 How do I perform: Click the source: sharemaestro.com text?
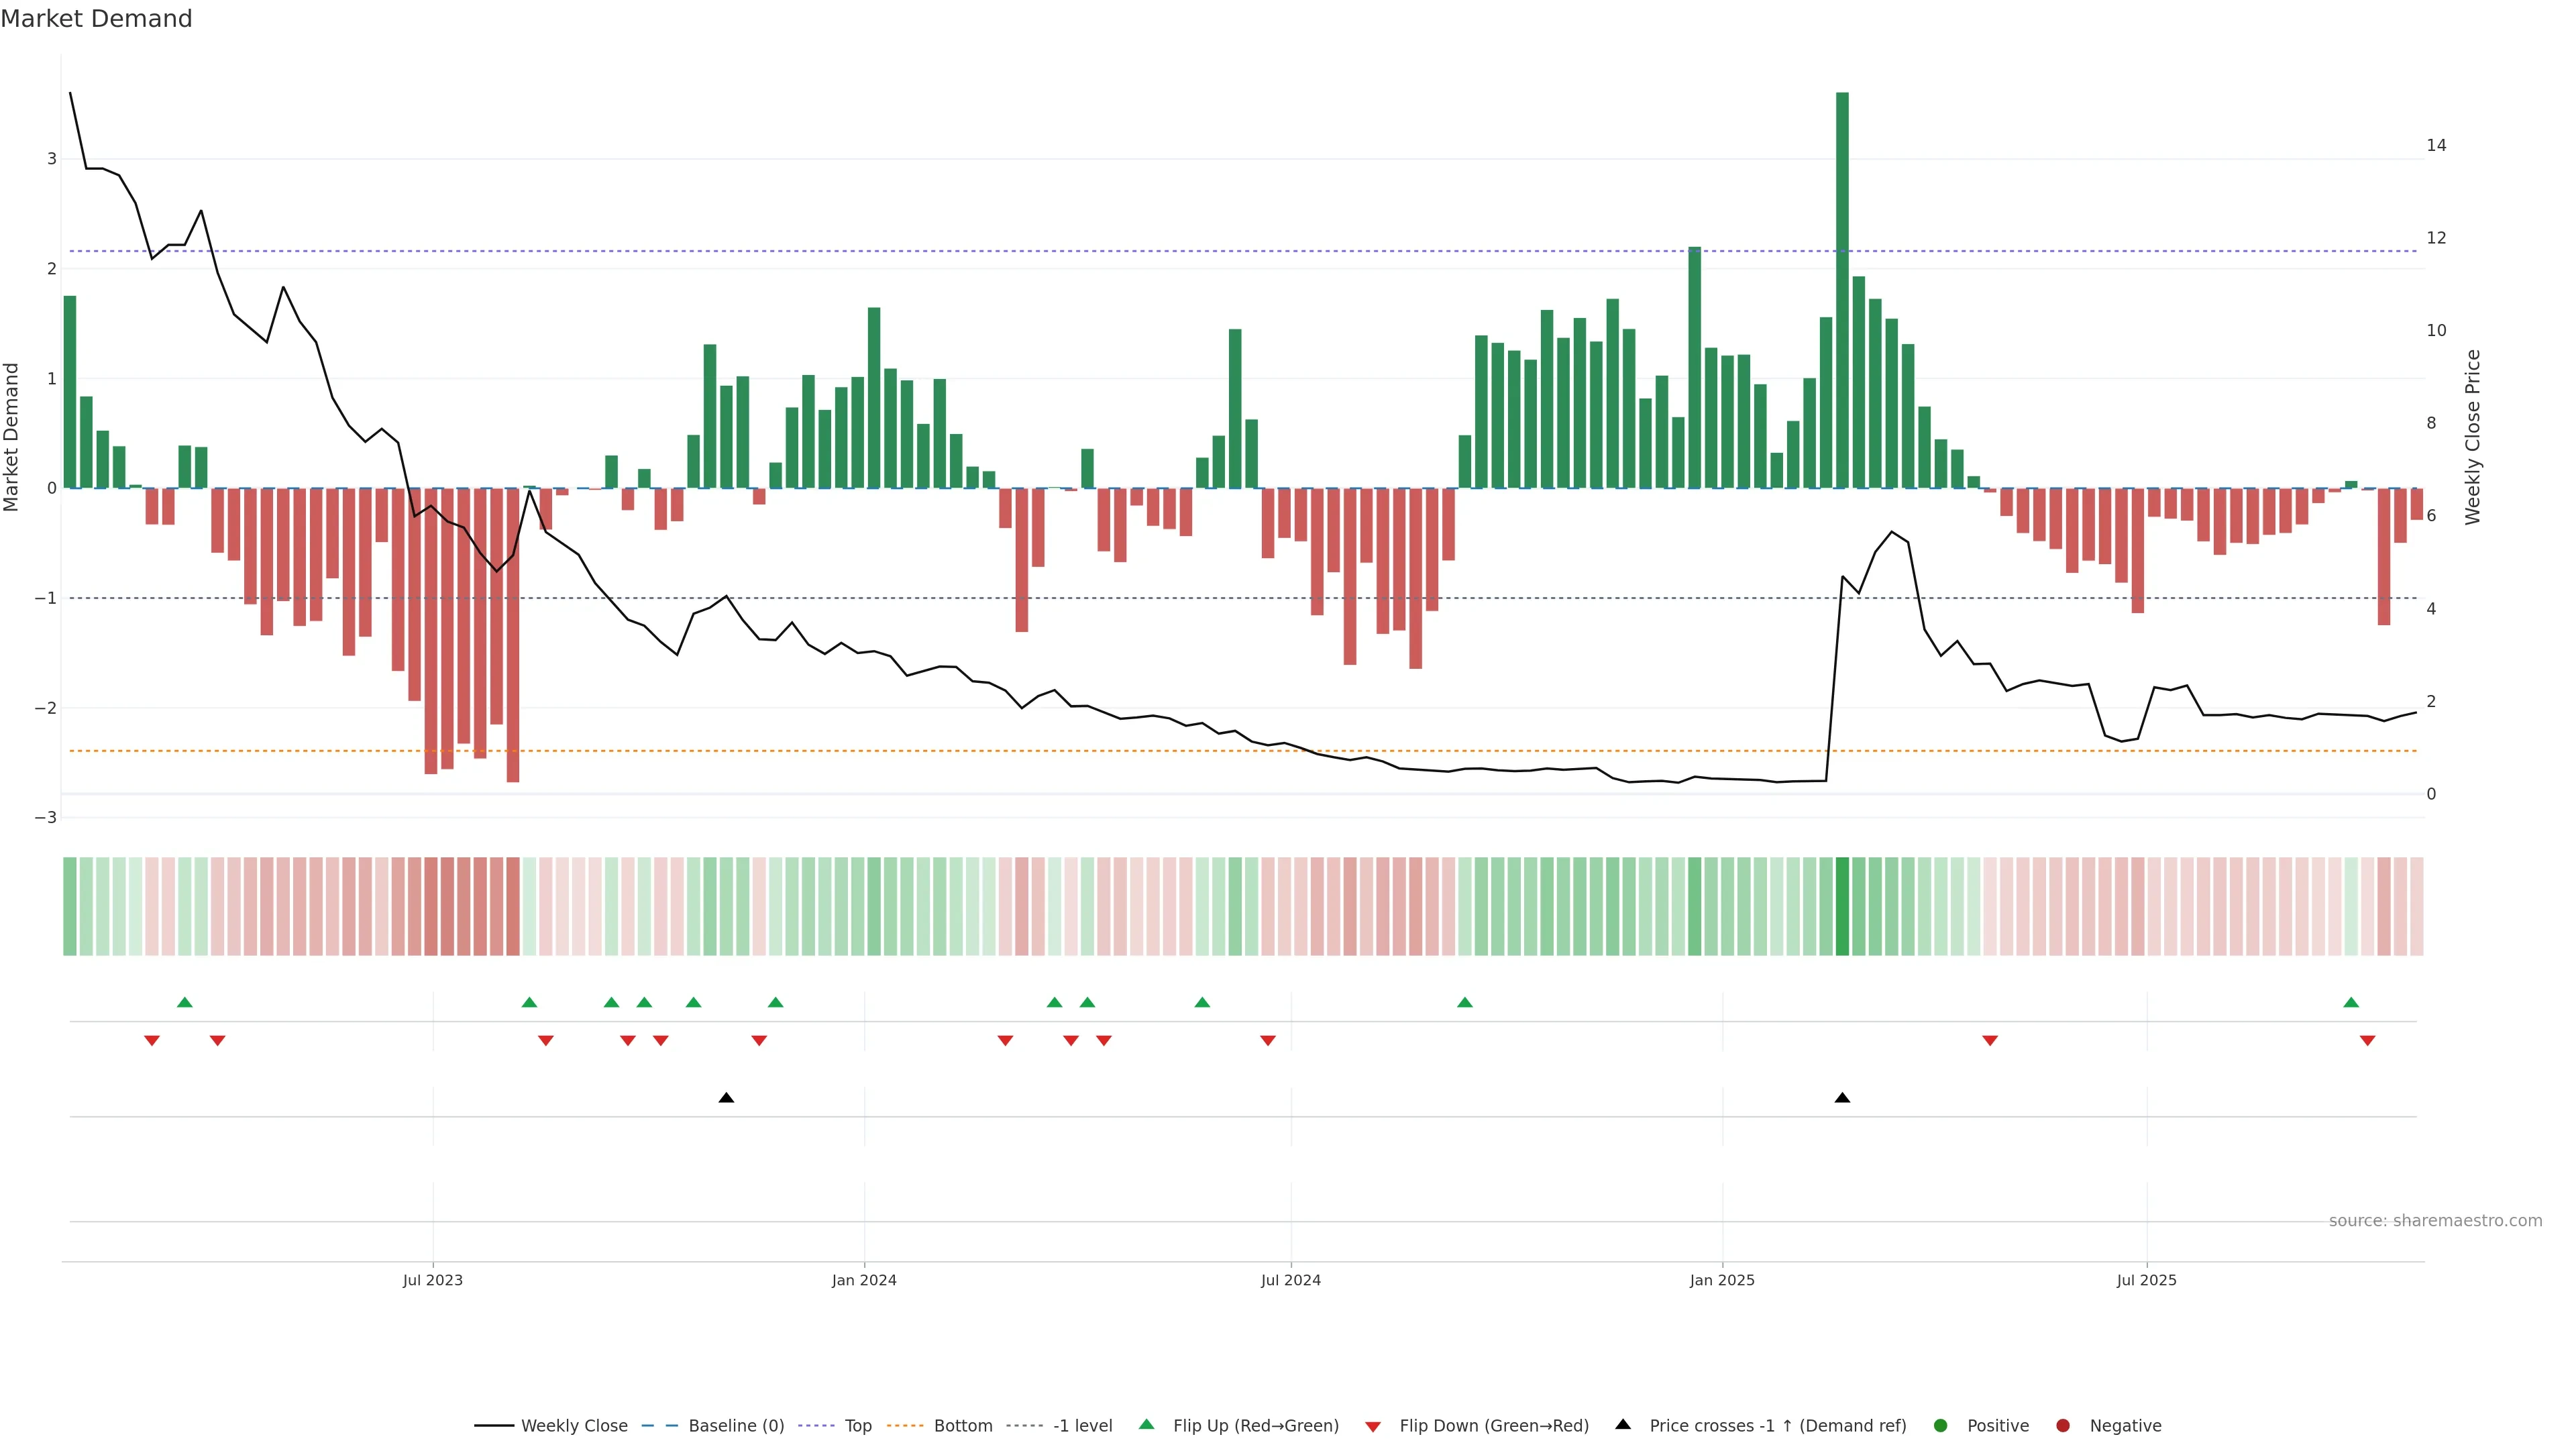pyautogui.click(x=2435, y=1220)
